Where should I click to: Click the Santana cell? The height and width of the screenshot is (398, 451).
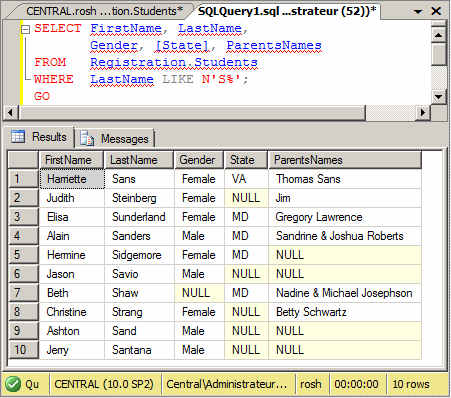[139, 350]
